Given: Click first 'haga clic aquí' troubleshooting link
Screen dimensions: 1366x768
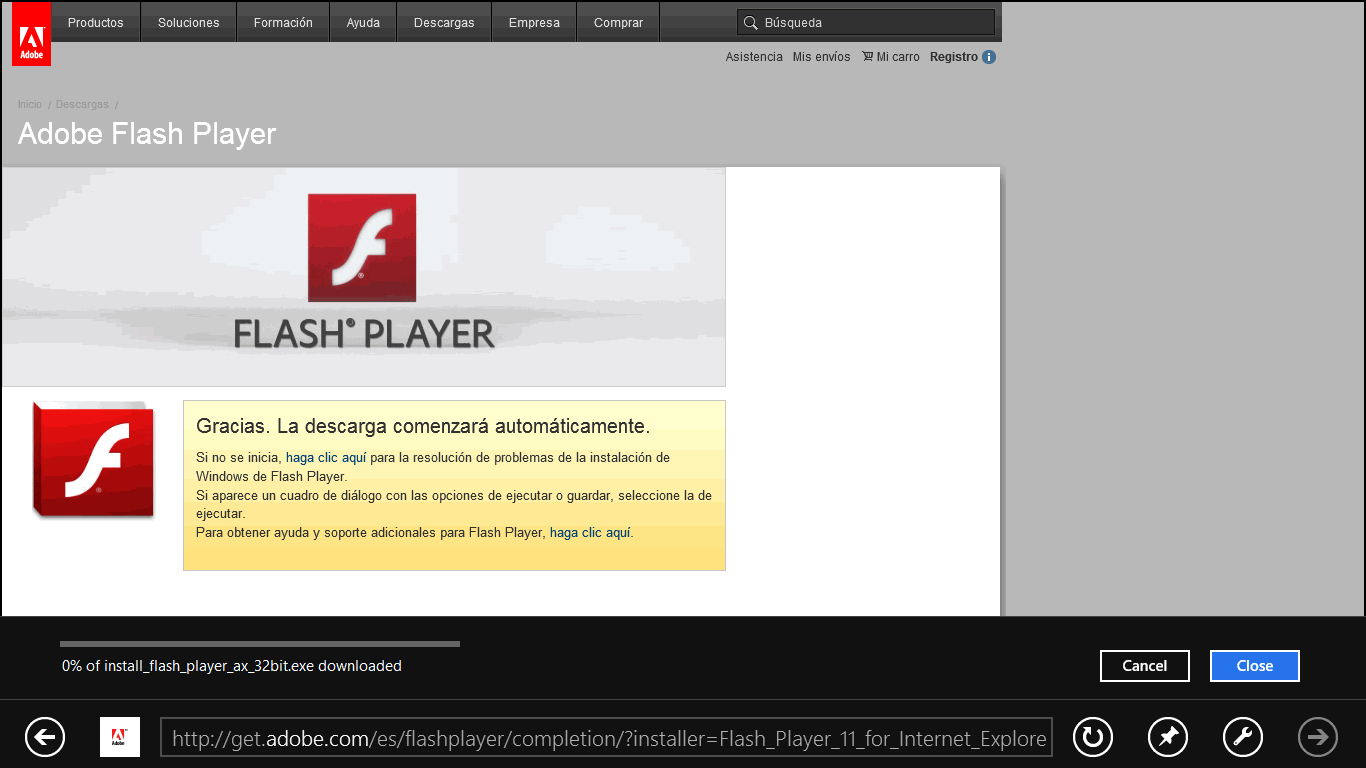Looking at the screenshot, I should 326,457.
